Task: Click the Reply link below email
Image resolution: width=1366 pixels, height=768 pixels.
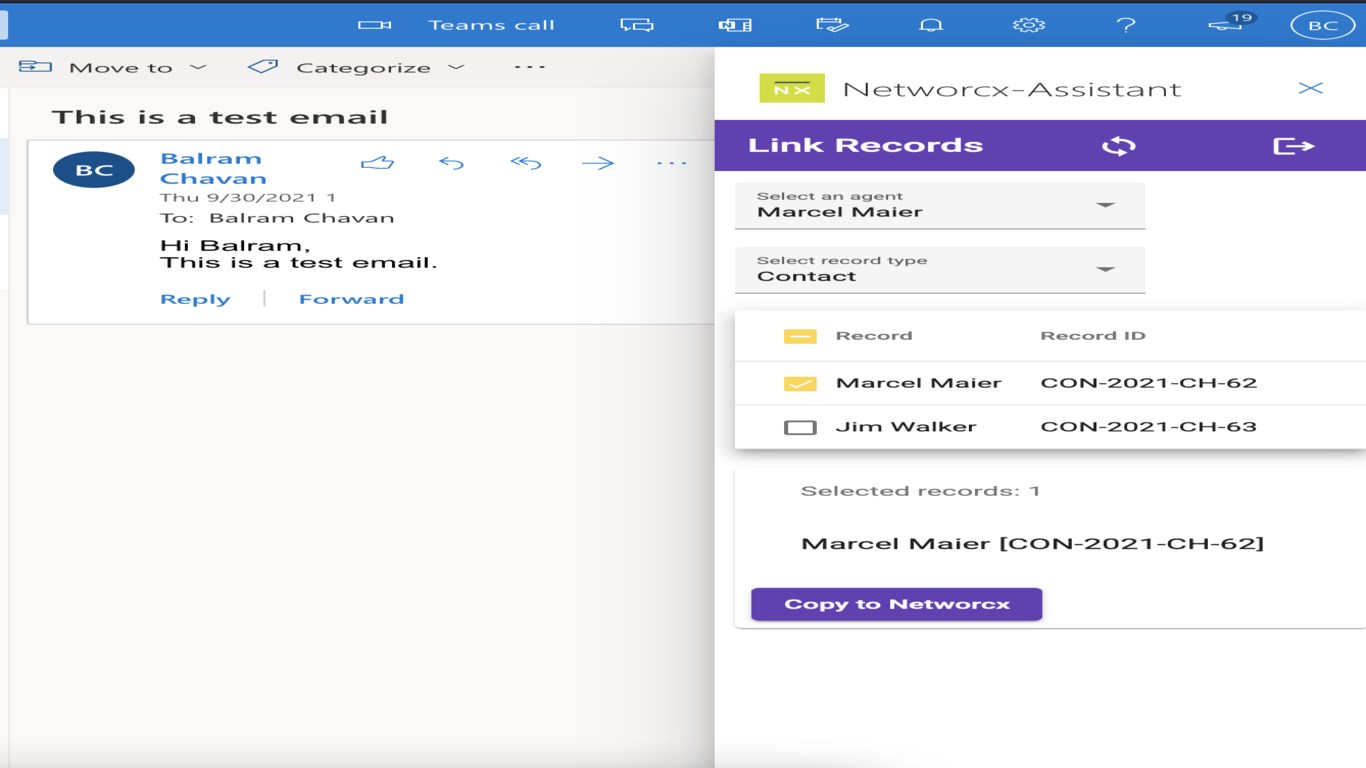Action: pyautogui.click(x=195, y=299)
